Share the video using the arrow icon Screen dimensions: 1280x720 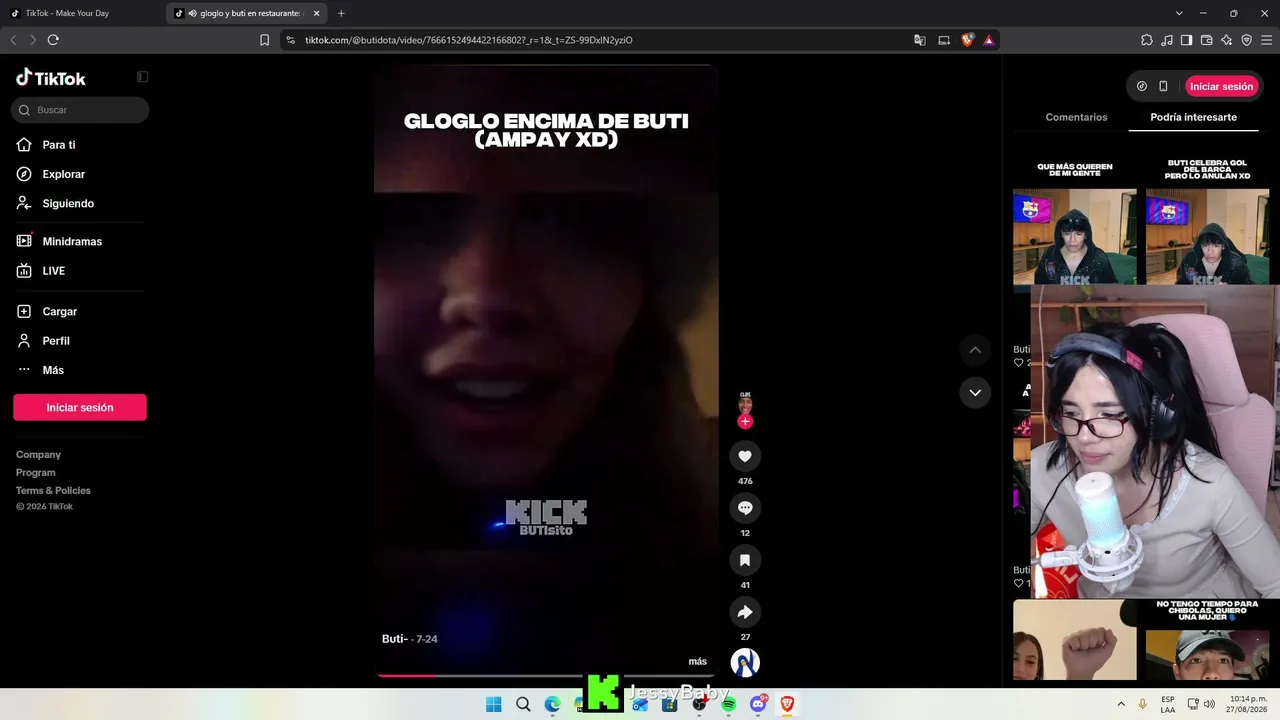745,612
